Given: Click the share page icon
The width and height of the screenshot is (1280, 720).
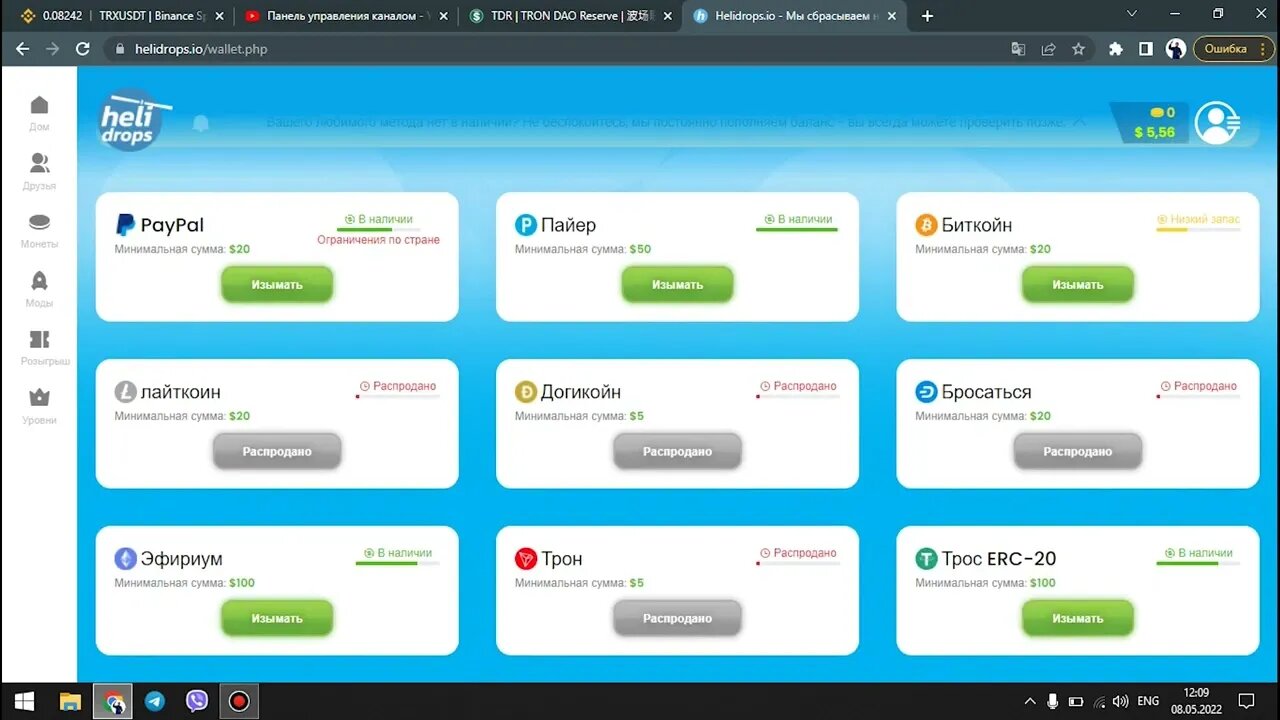Looking at the screenshot, I should point(1048,49).
